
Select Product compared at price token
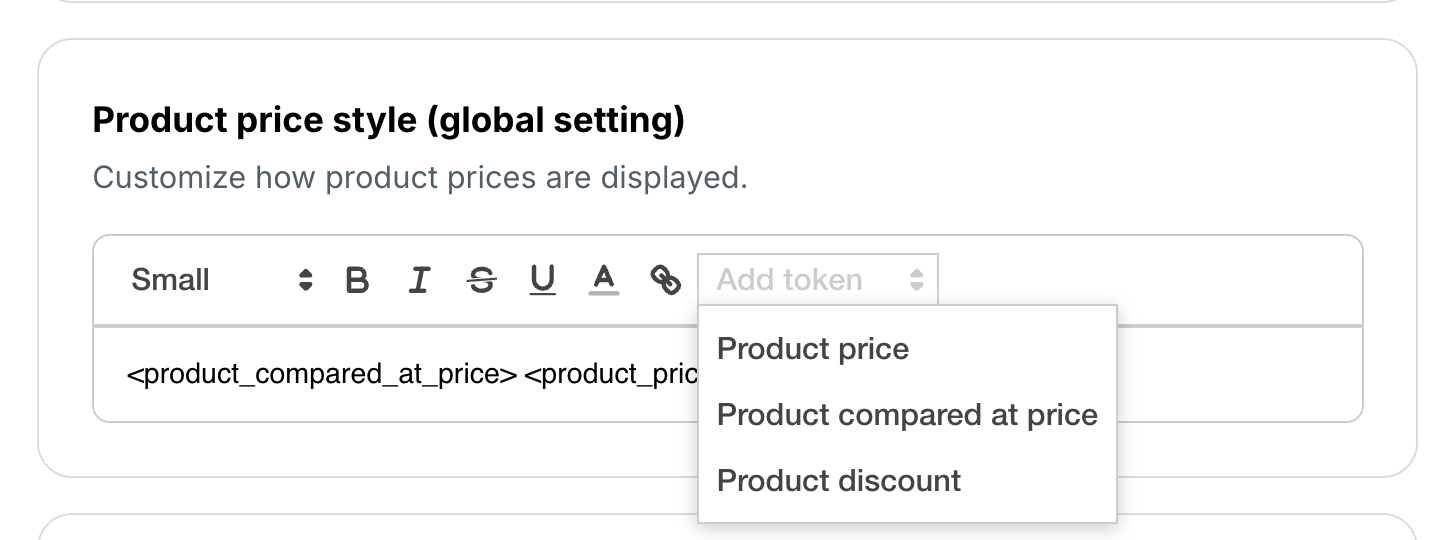coord(907,415)
